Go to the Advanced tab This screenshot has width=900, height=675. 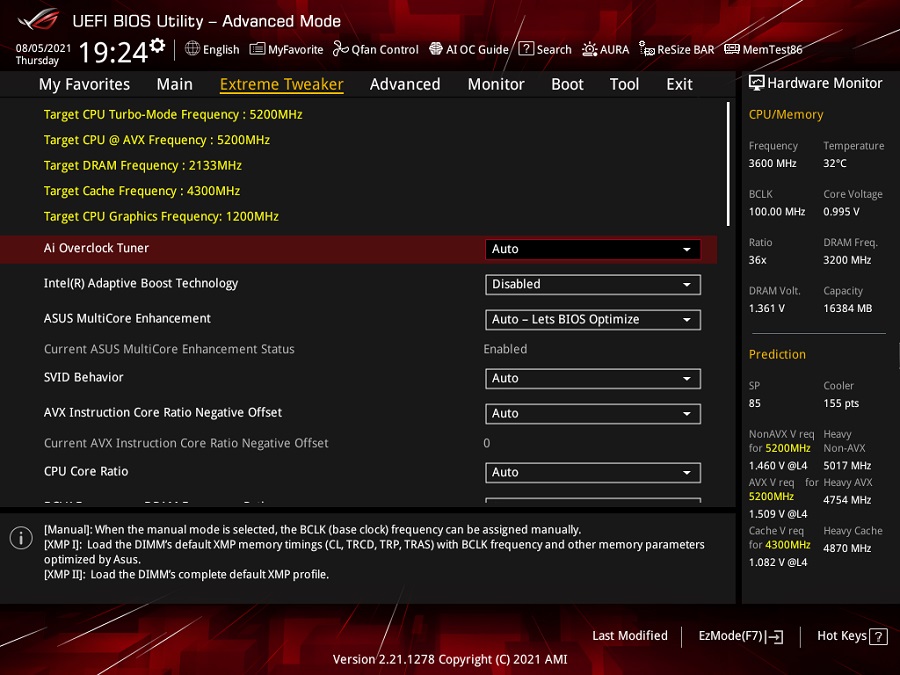pos(405,84)
